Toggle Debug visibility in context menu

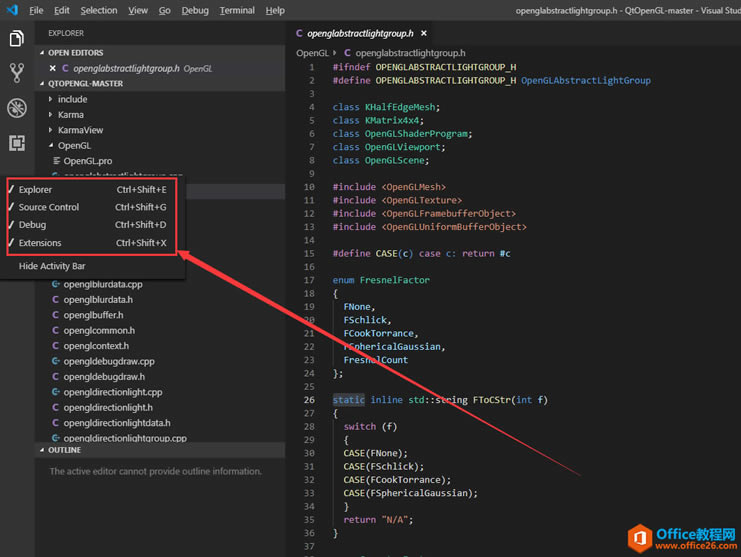click(x=92, y=225)
